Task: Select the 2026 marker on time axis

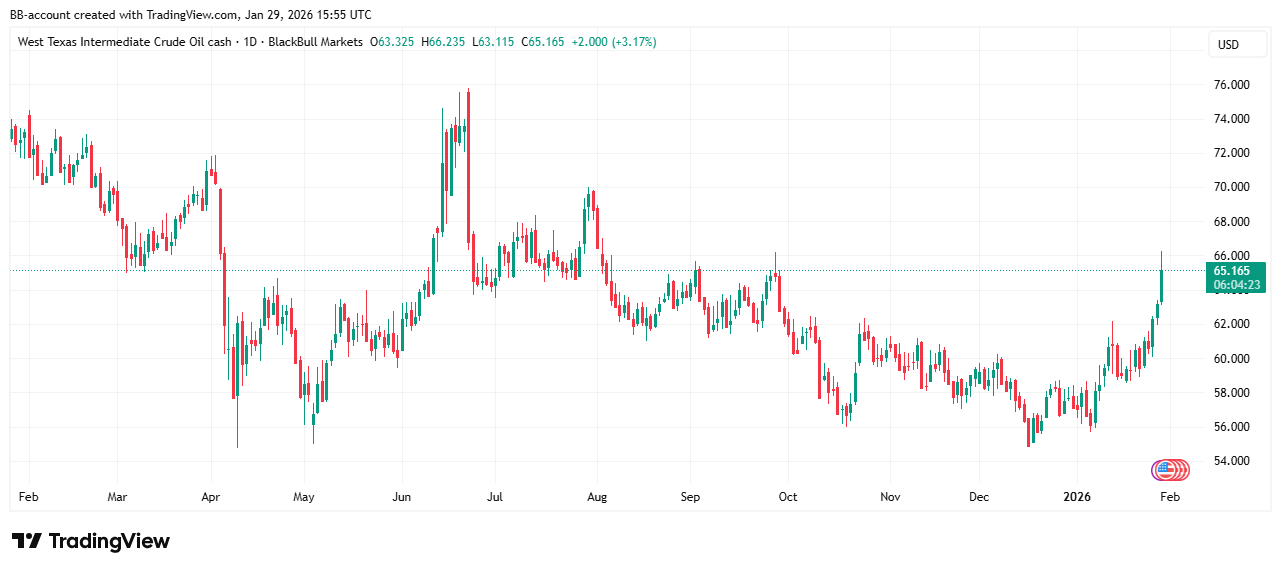Action: (1077, 496)
